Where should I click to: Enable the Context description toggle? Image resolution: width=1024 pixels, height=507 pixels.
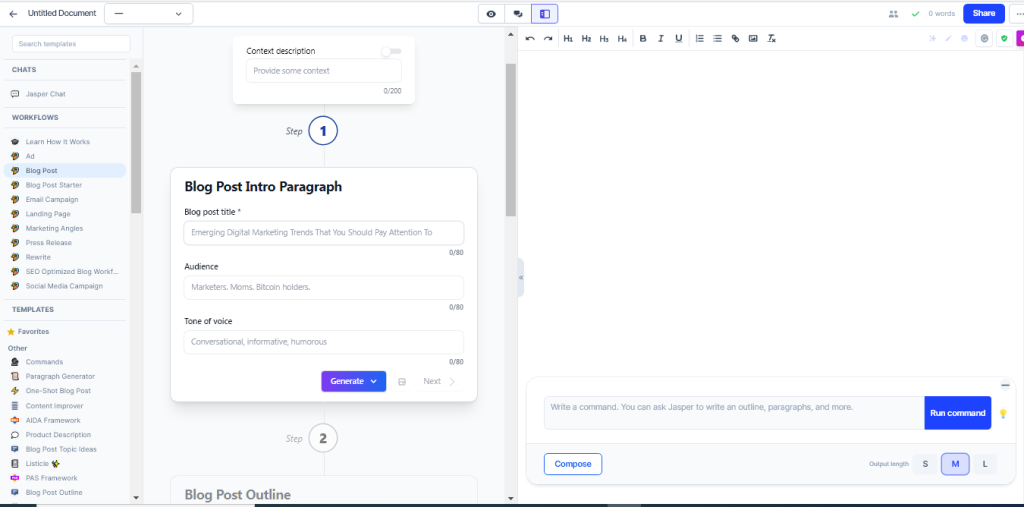click(x=391, y=51)
